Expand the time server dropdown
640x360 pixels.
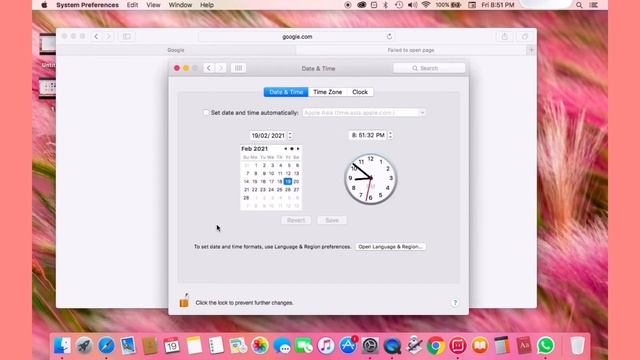[422, 113]
